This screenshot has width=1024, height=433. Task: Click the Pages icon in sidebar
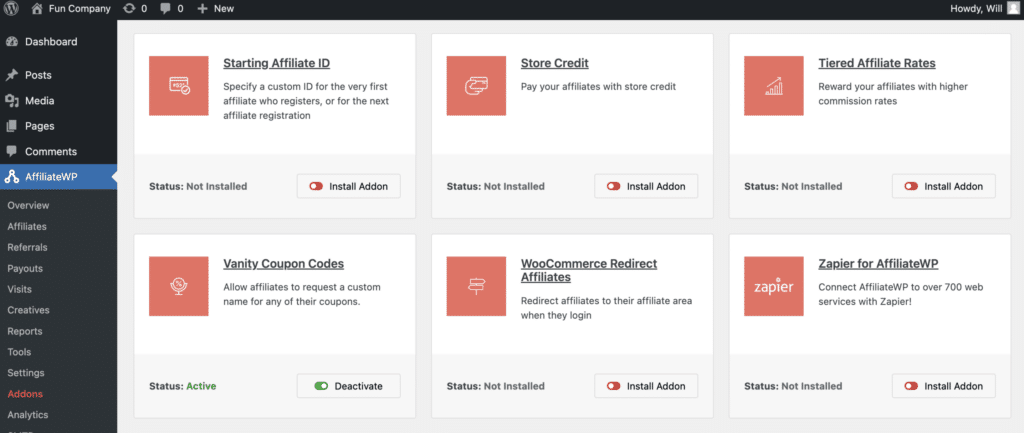[x=12, y=126]
